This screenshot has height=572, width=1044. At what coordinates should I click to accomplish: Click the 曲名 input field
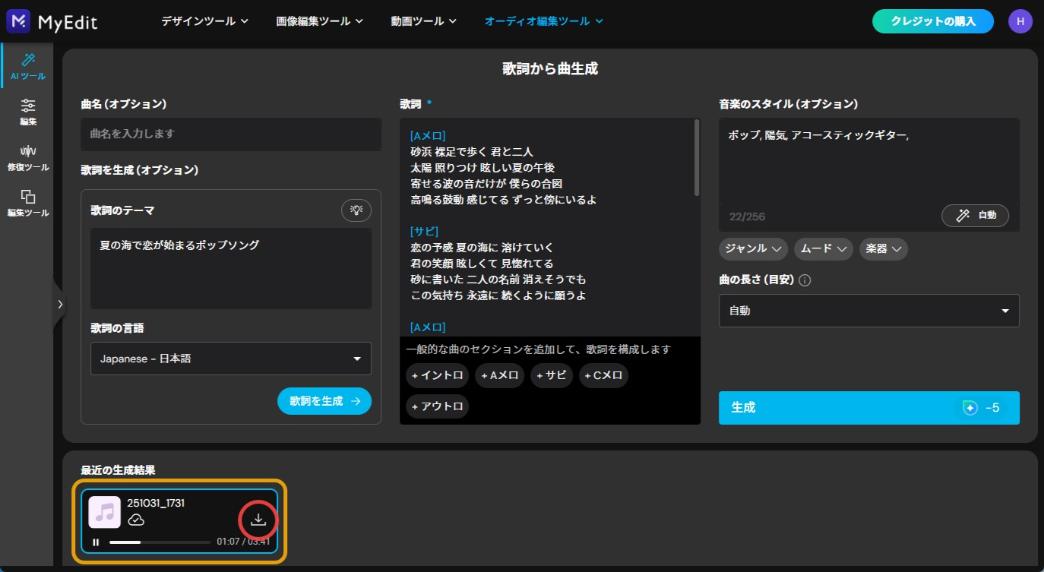pyautogui.click(x=231, y=134)
